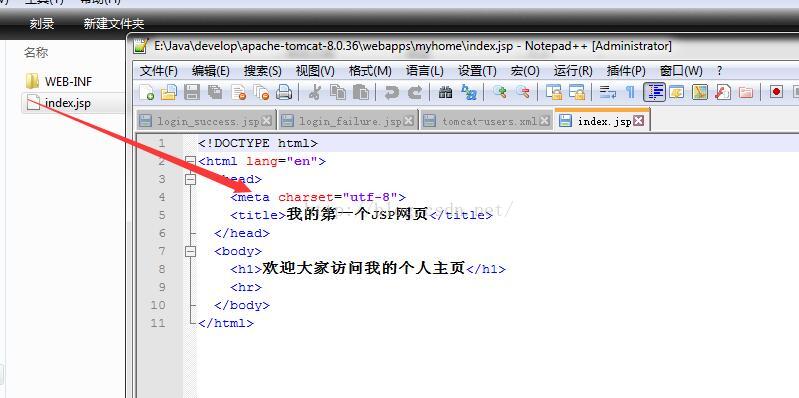This screenshot has height=398, width=799.
Task: Click the <hr> tag on line 9
Action: pos(246,287)
